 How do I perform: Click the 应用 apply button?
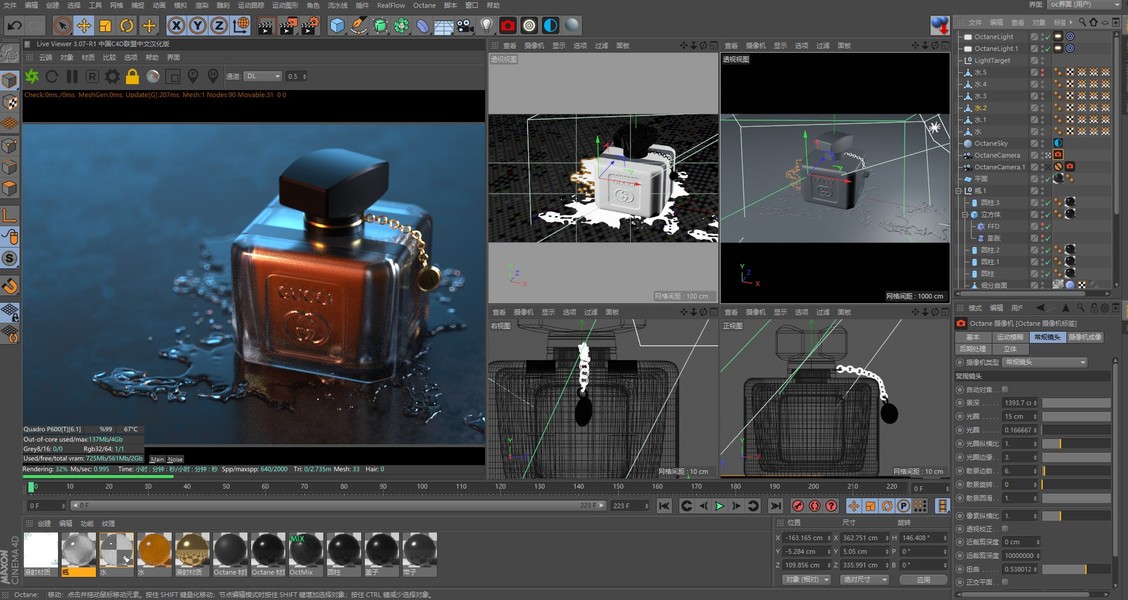(x=923, y=579)
